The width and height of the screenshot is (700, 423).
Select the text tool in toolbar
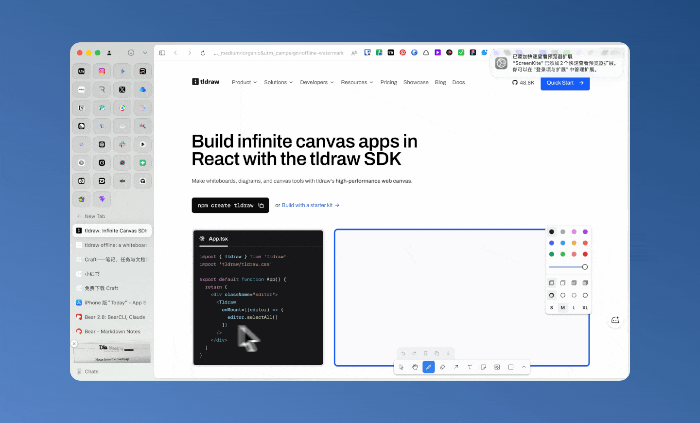coord(470,367)
